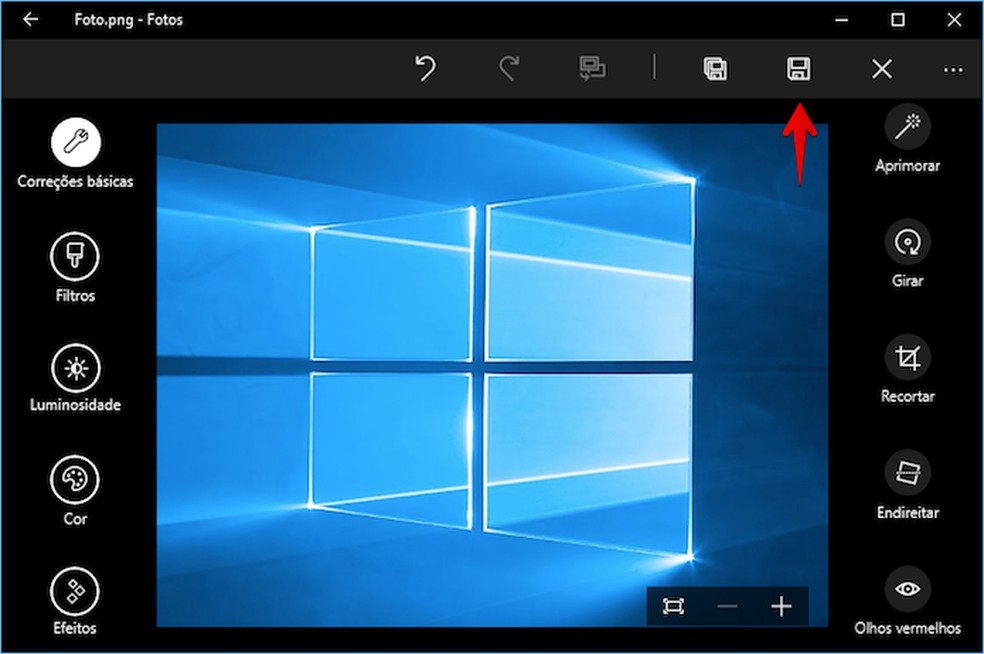Cancel editing with the toolbar X
The width and height of the screenshot is (984, 654).
point(882,69)
